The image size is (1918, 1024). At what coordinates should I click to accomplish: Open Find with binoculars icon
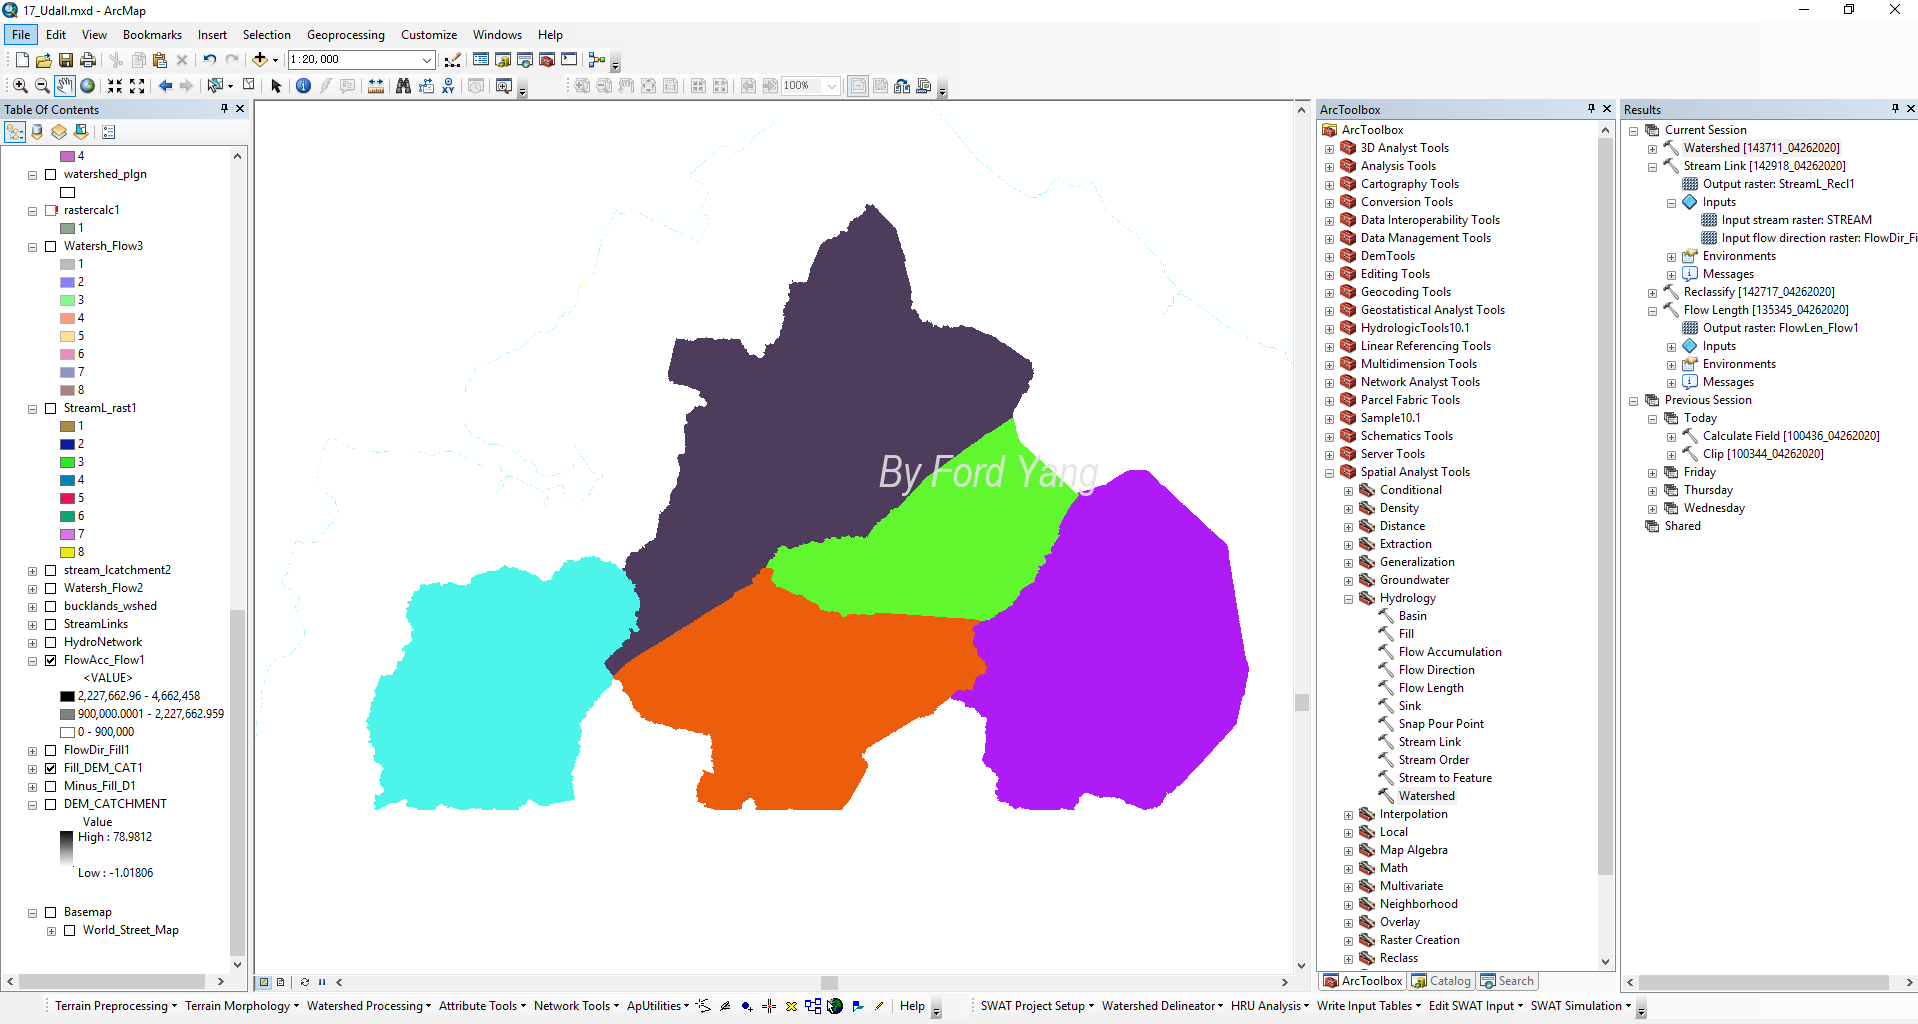(x=403, y=86)
